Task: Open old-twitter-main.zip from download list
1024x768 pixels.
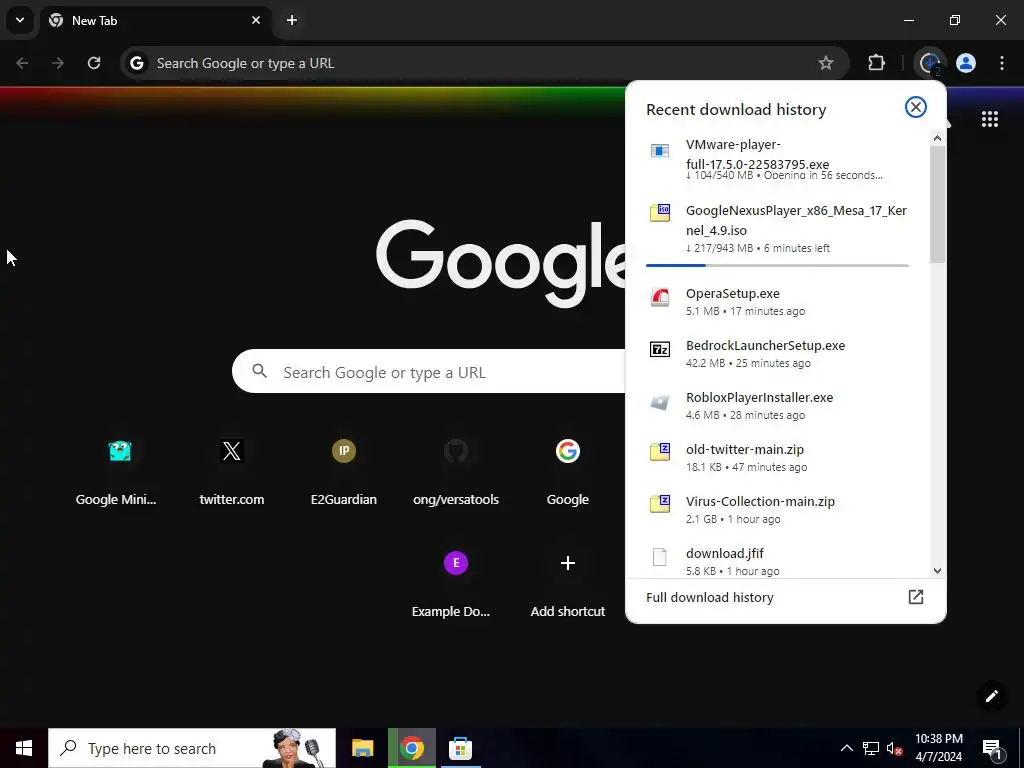Action: (777, 457)
